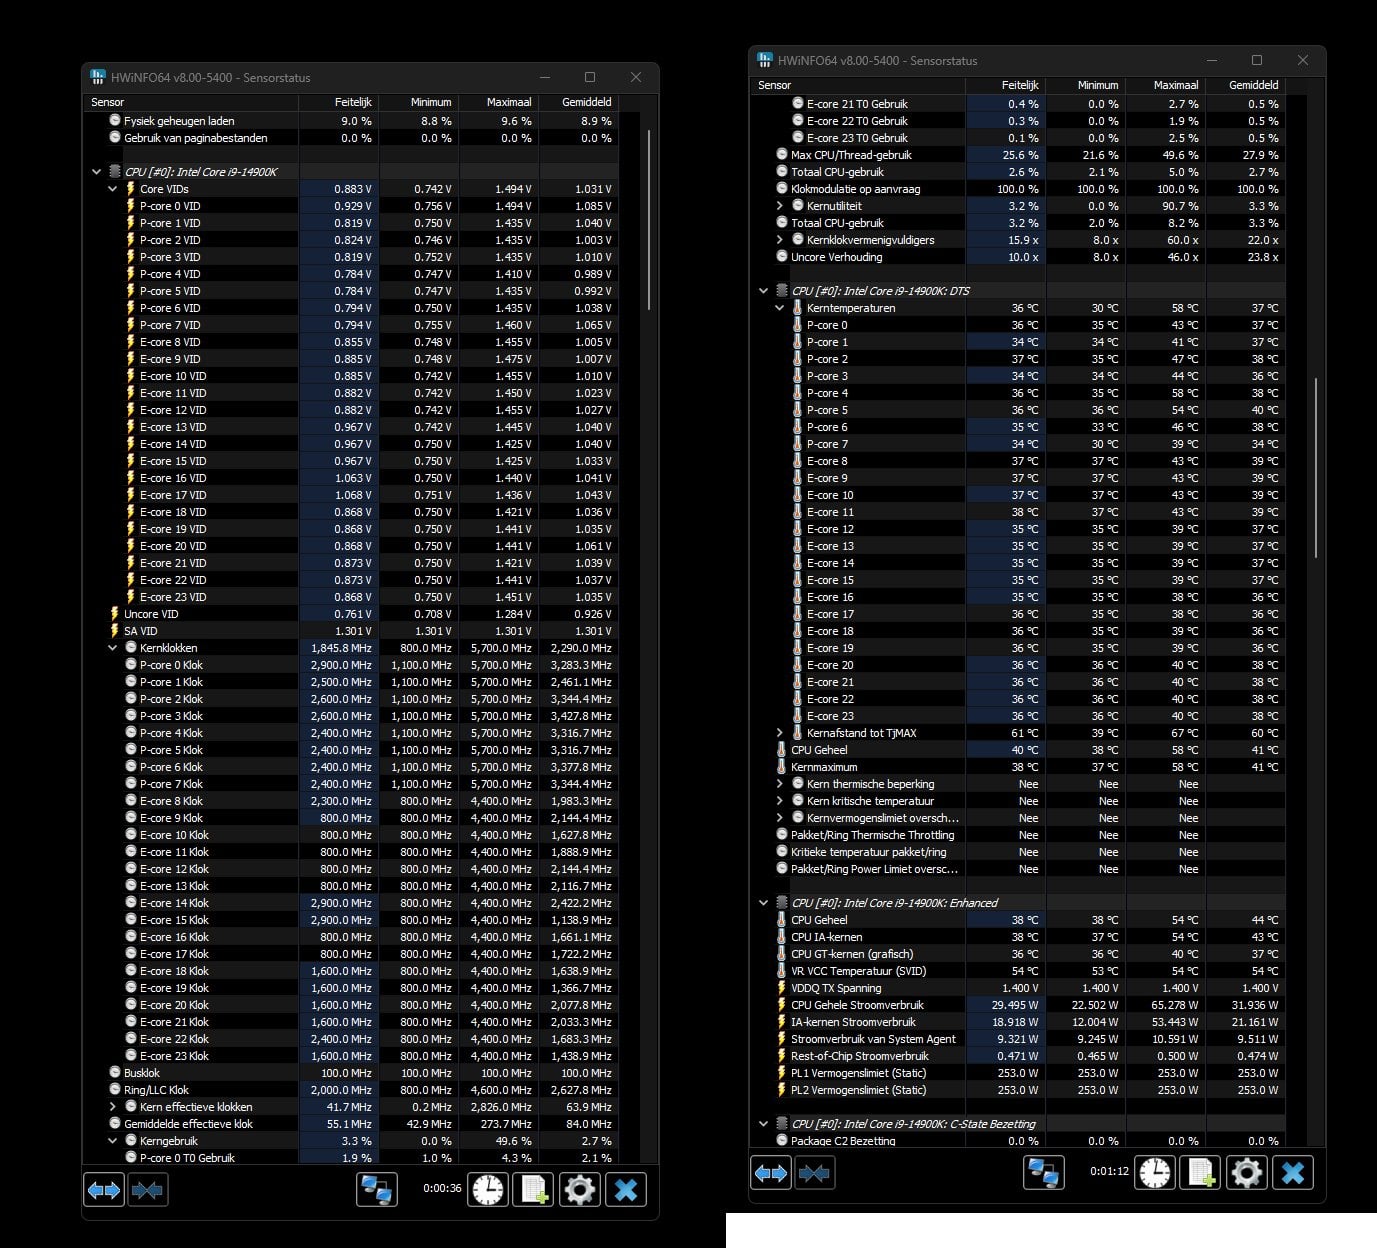Select the Gebruik van paginabestanden row
The width and height of the screenshot is (1377, 1248).
point(351,138)
